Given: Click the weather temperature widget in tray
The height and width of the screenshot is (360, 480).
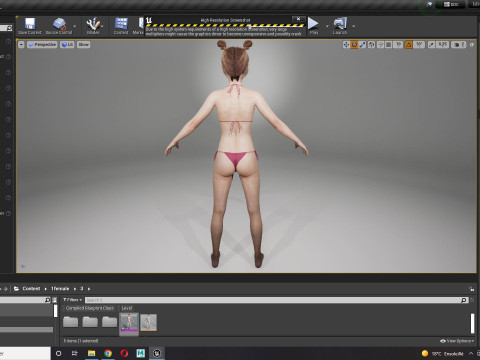Looking at the screenshot, I should tap(443, 353).
